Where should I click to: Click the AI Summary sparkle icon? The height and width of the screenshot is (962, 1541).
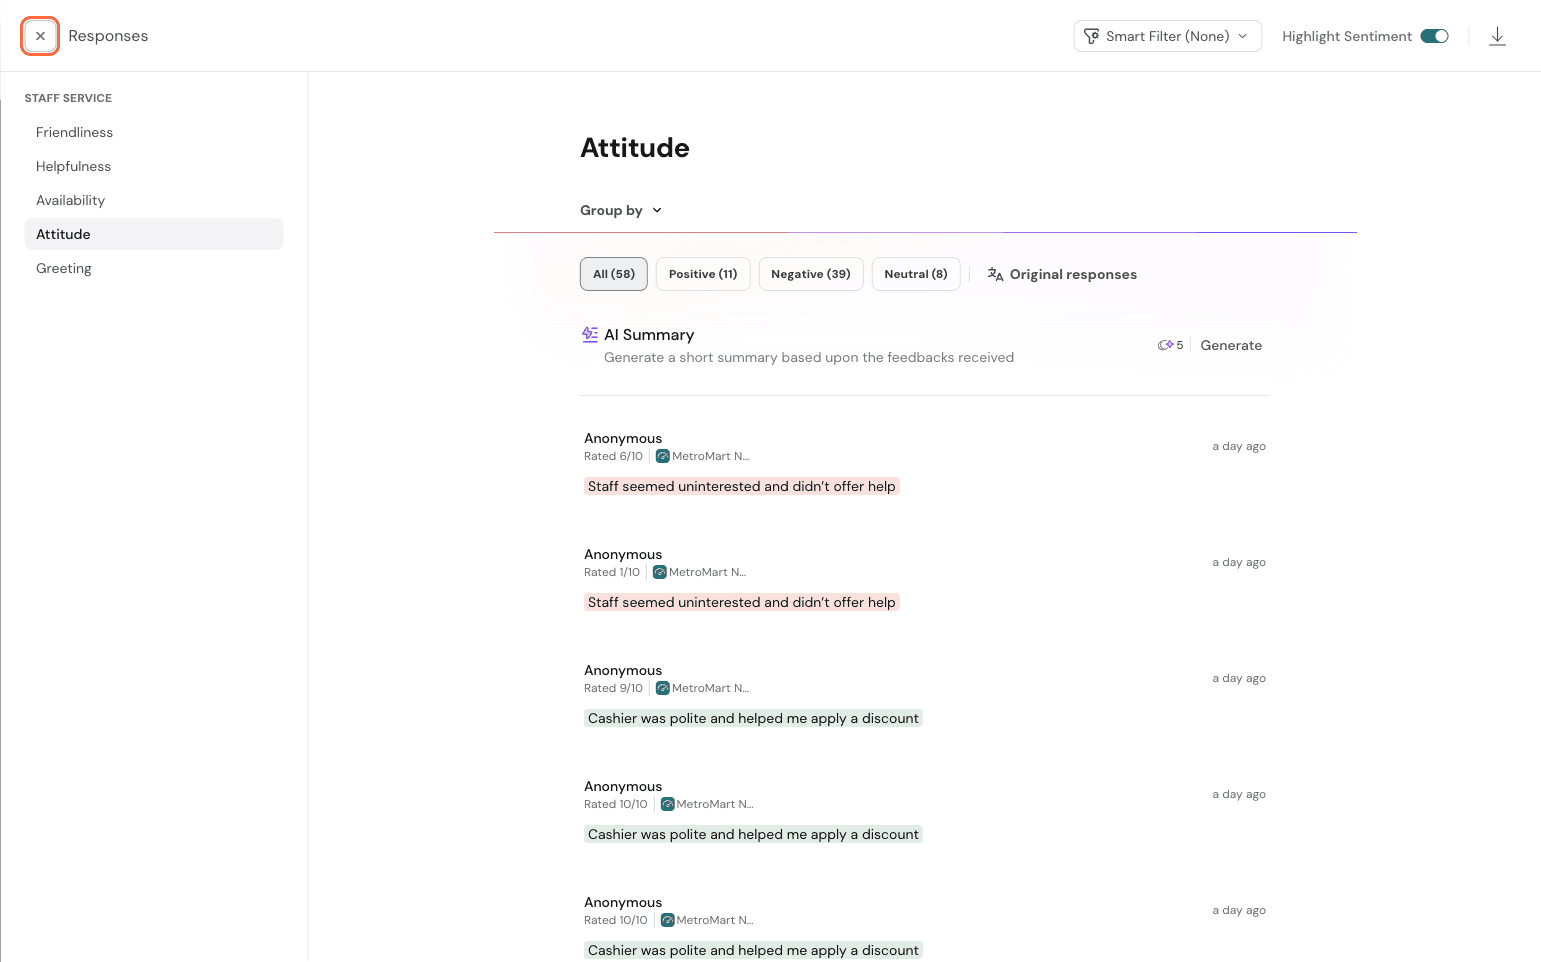point(590,335)
